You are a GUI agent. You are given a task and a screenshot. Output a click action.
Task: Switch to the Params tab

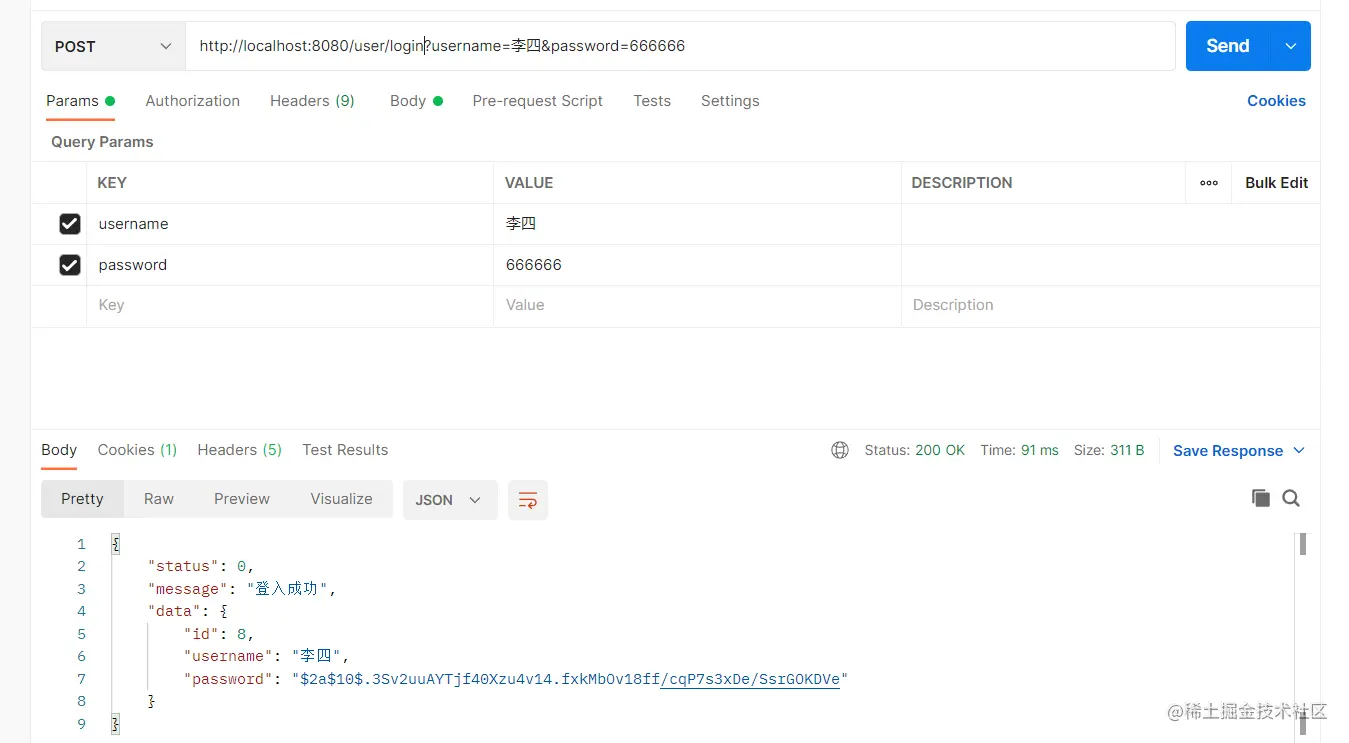[80, 101]
